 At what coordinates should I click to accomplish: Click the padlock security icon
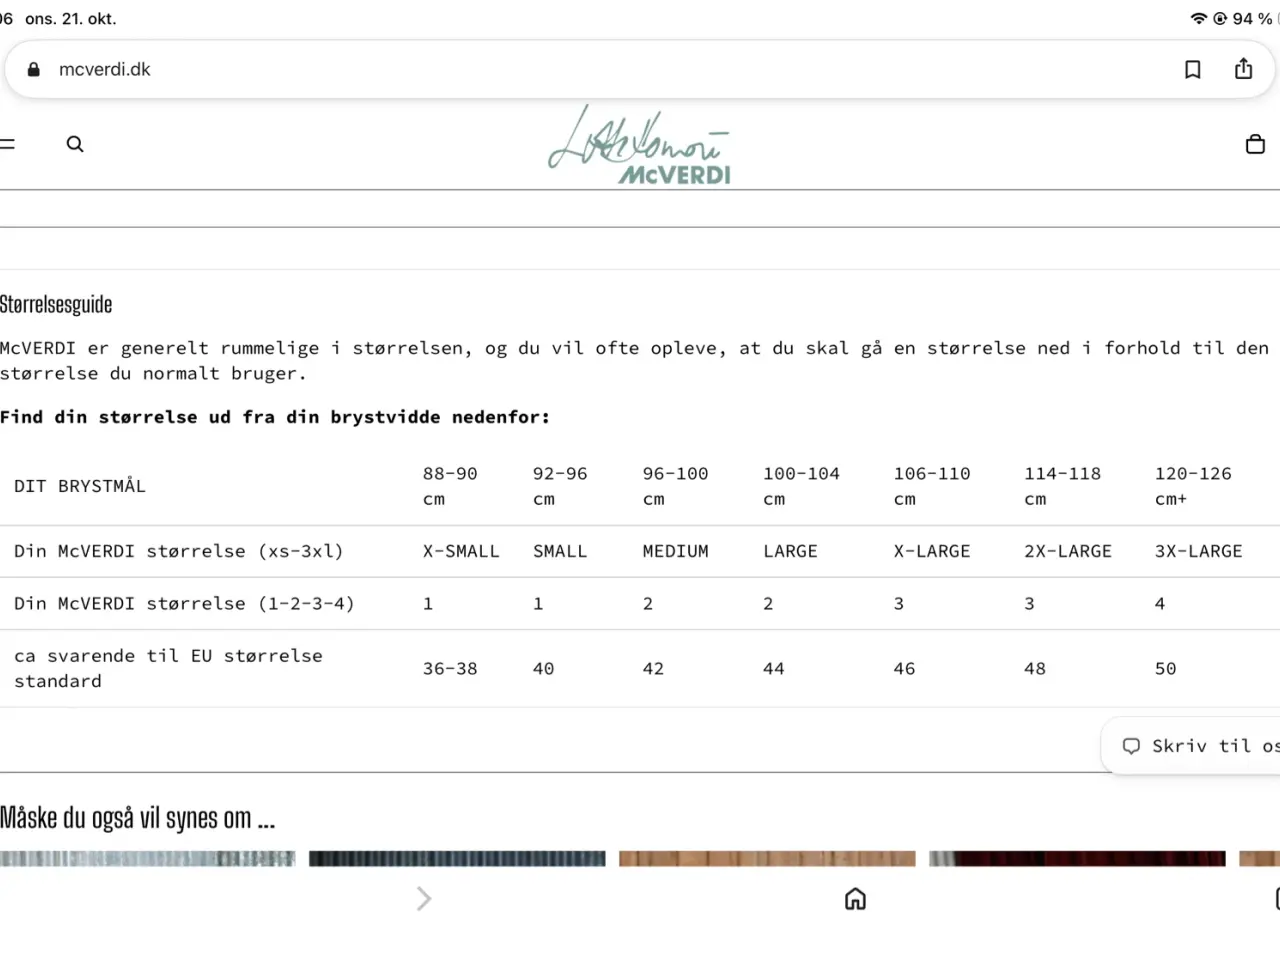[34, 69]
